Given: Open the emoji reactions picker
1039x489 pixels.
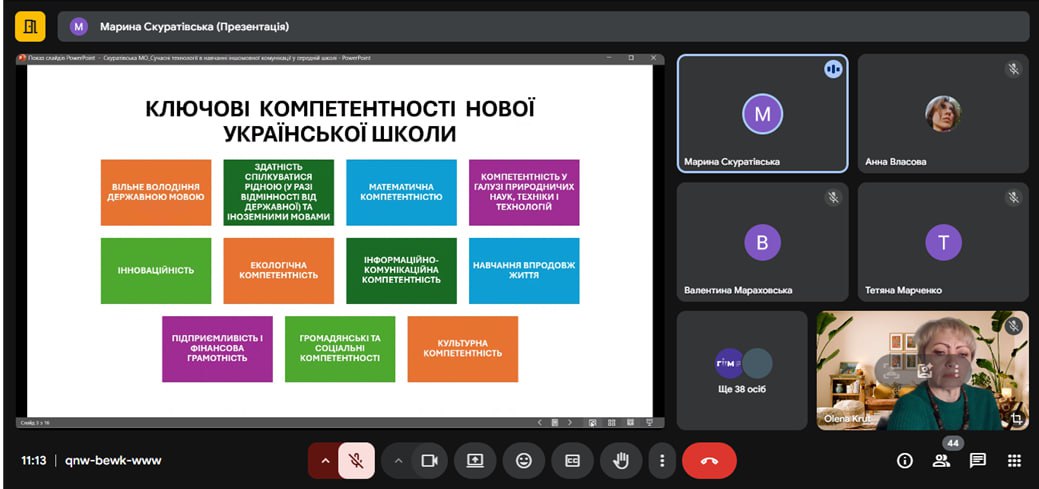Looking at the screenshot, I should tap(524, 461).
